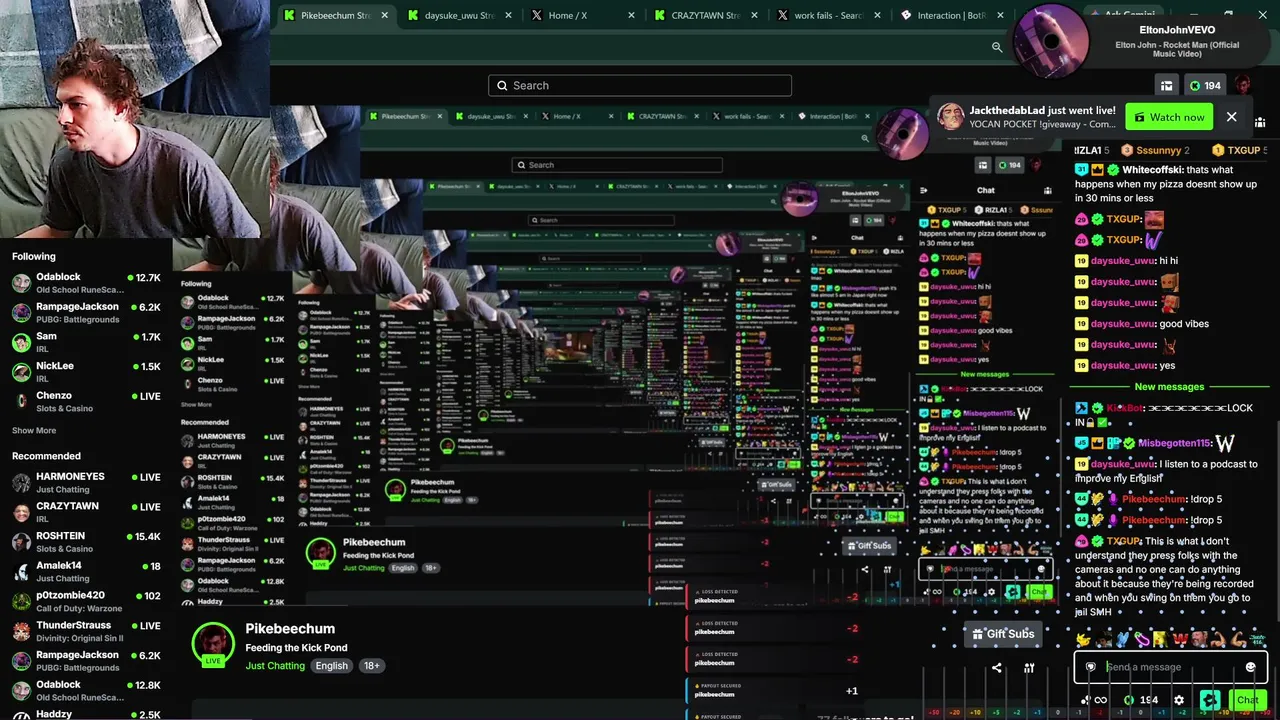Screen dimensions: 1280x720
Task: Open chat settings gear icon
Action: (1179, 700)
